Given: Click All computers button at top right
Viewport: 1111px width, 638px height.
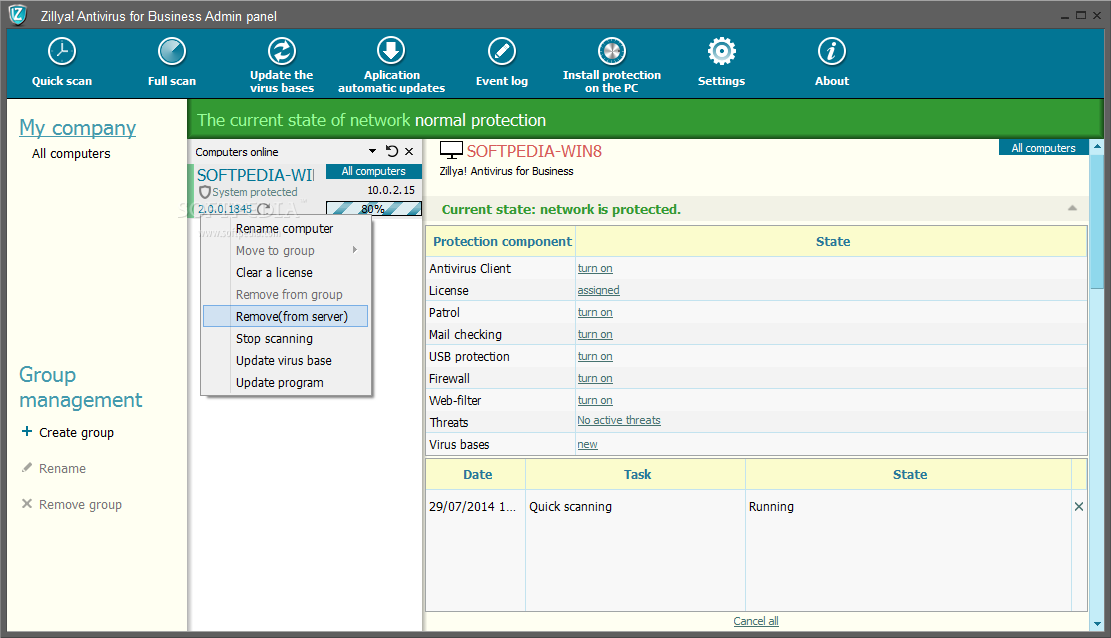Looking at the screenshot, I should (x=1043, y=147).
